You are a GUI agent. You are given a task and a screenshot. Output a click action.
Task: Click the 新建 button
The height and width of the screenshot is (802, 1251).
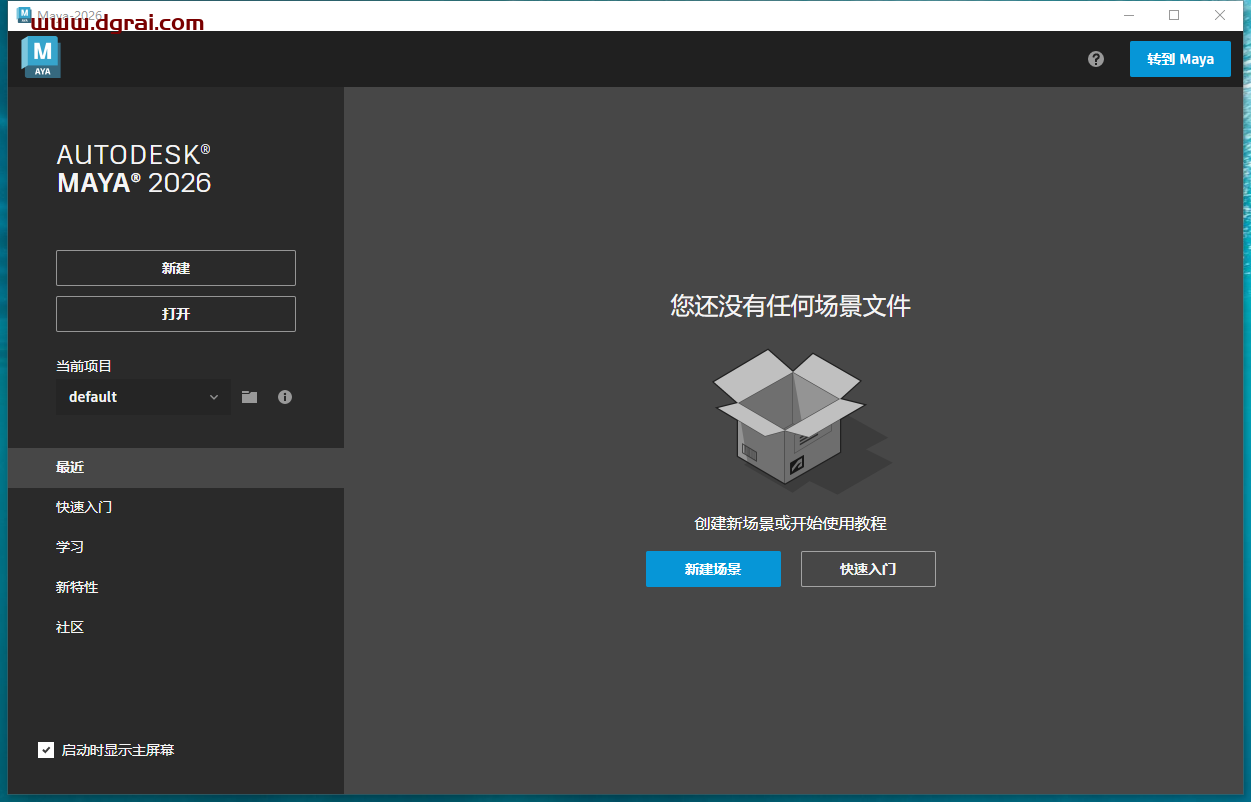click(x=176, y=268)
